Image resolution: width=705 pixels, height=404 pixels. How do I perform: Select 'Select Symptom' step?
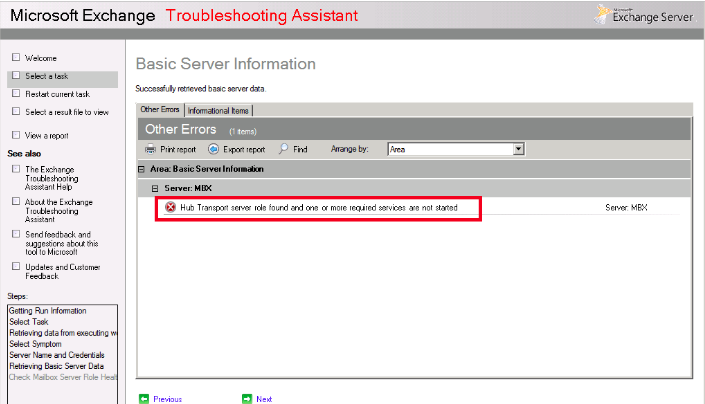pyautogui.click(x=36, y=344)
